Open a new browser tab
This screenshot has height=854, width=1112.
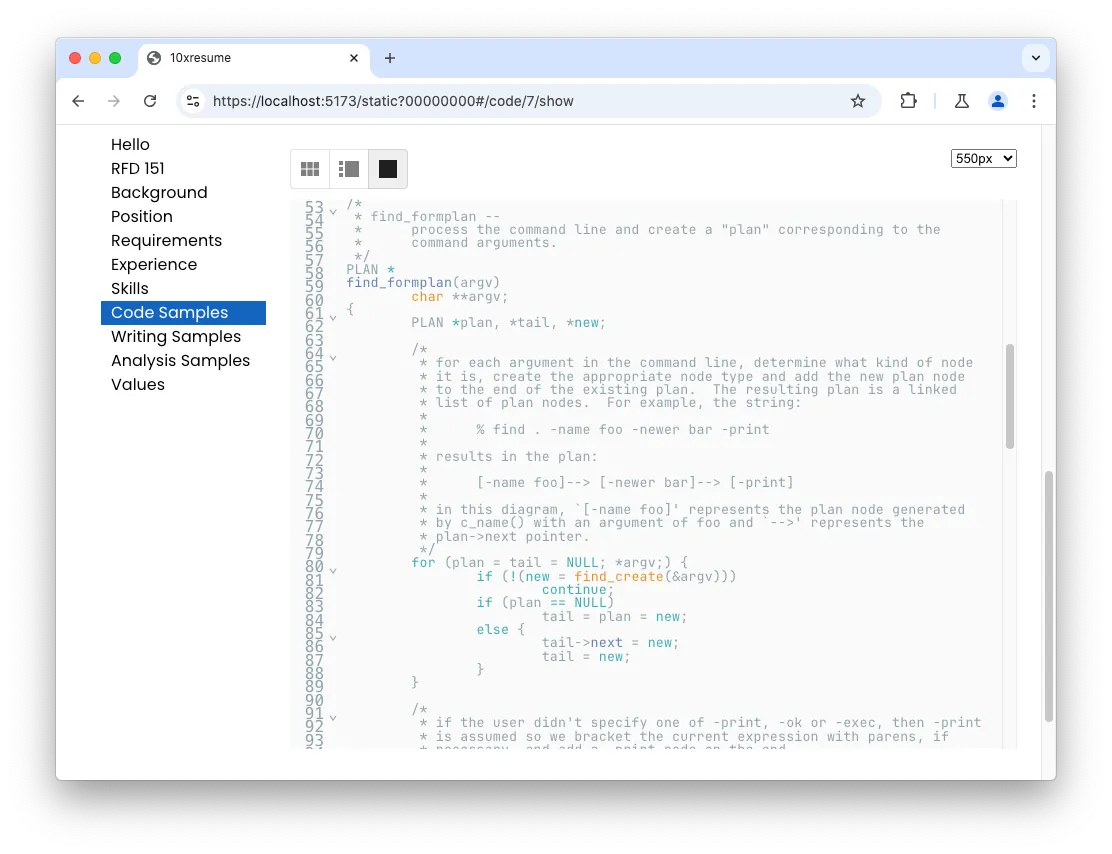click(390, 58)
